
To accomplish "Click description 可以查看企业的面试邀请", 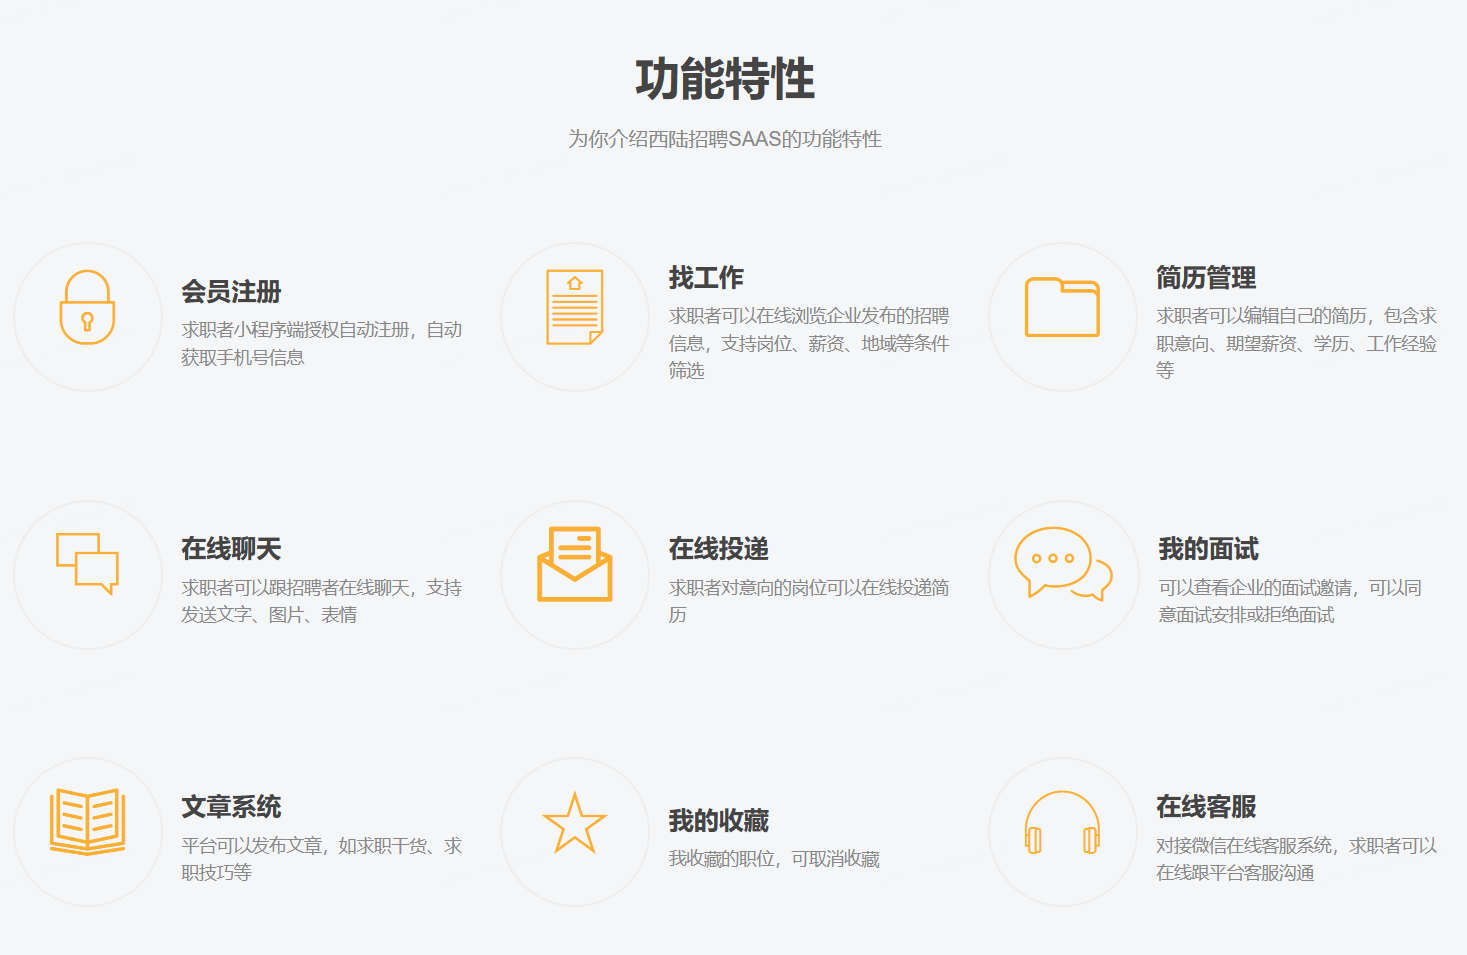I will (1290, 601).
